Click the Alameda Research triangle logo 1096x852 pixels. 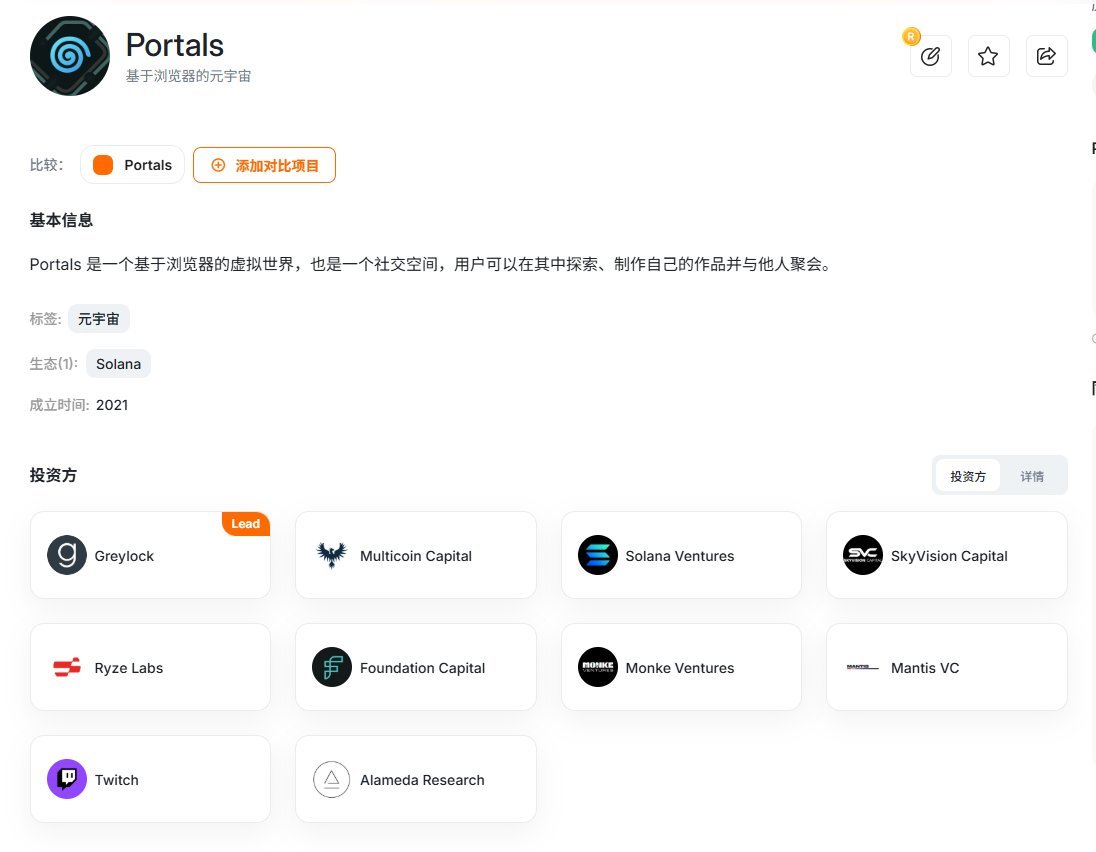(332, 779)
